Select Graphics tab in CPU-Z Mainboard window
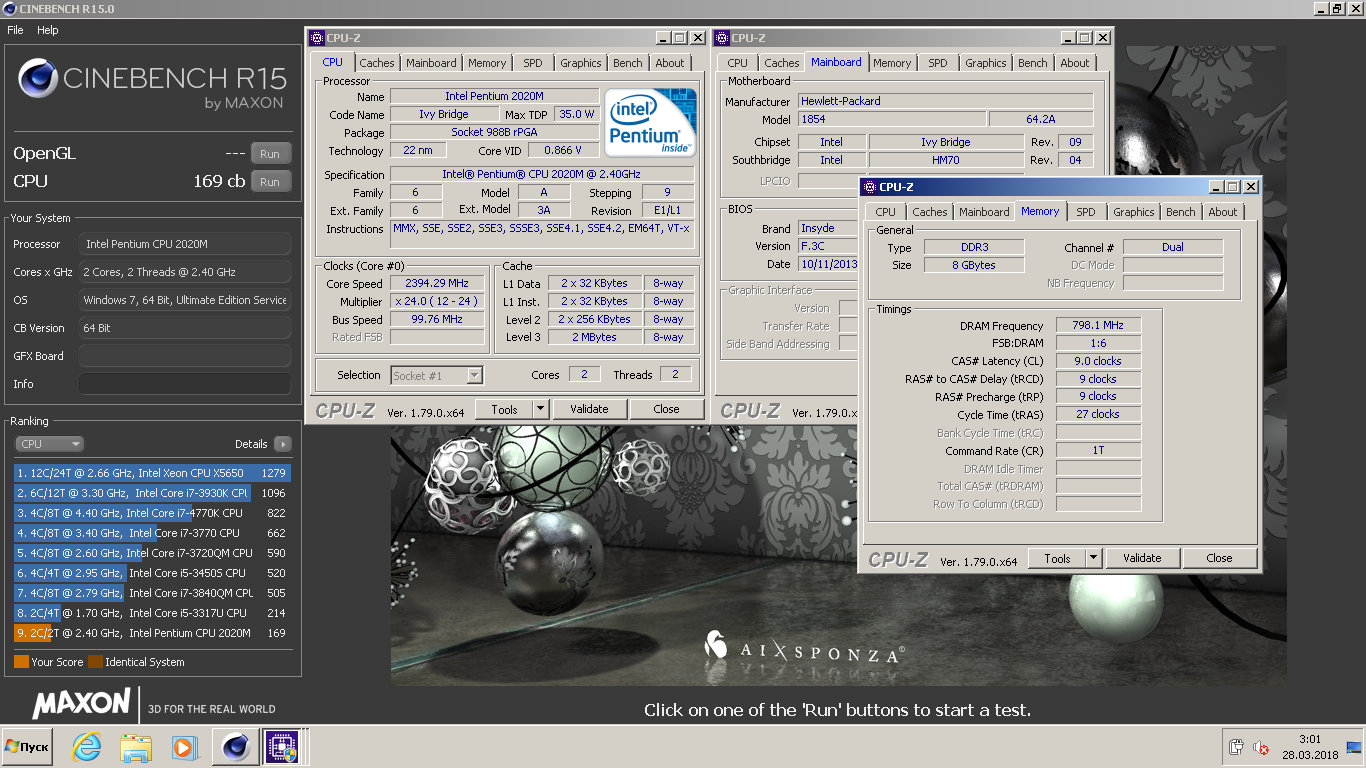 coord(986,63)
